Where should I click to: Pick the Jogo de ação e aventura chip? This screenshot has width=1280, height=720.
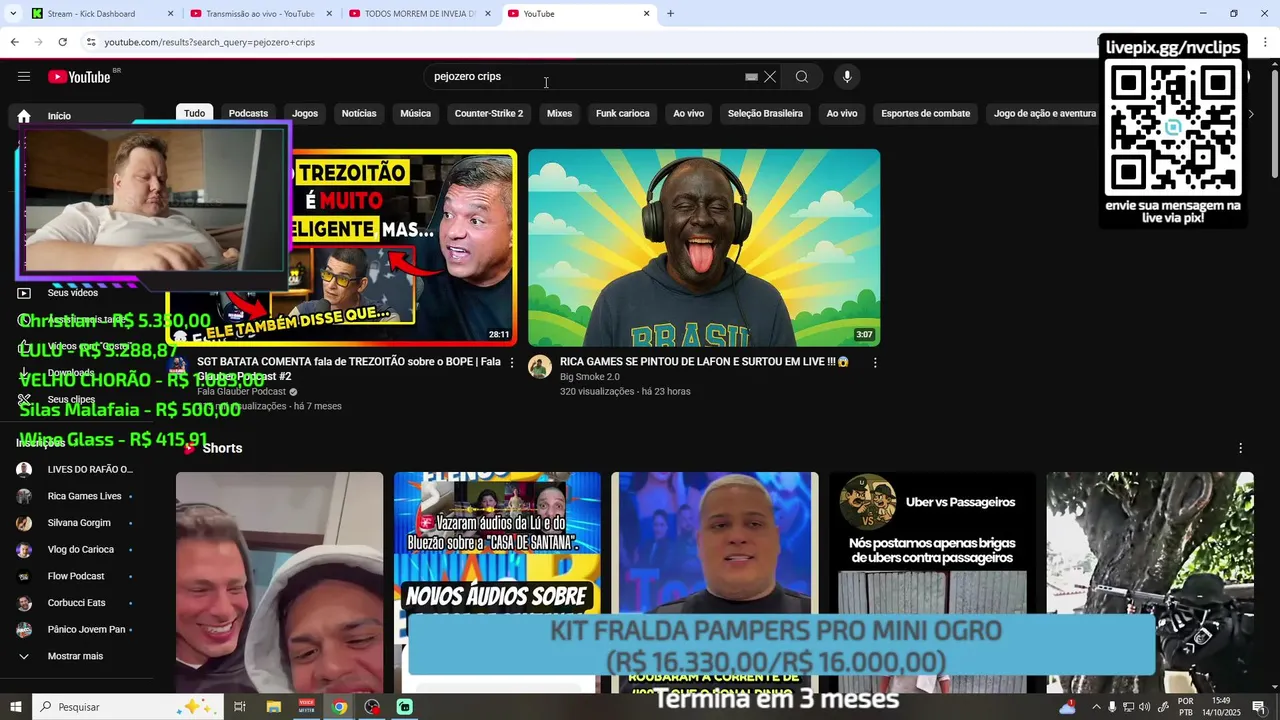[x=1045, y=113]
